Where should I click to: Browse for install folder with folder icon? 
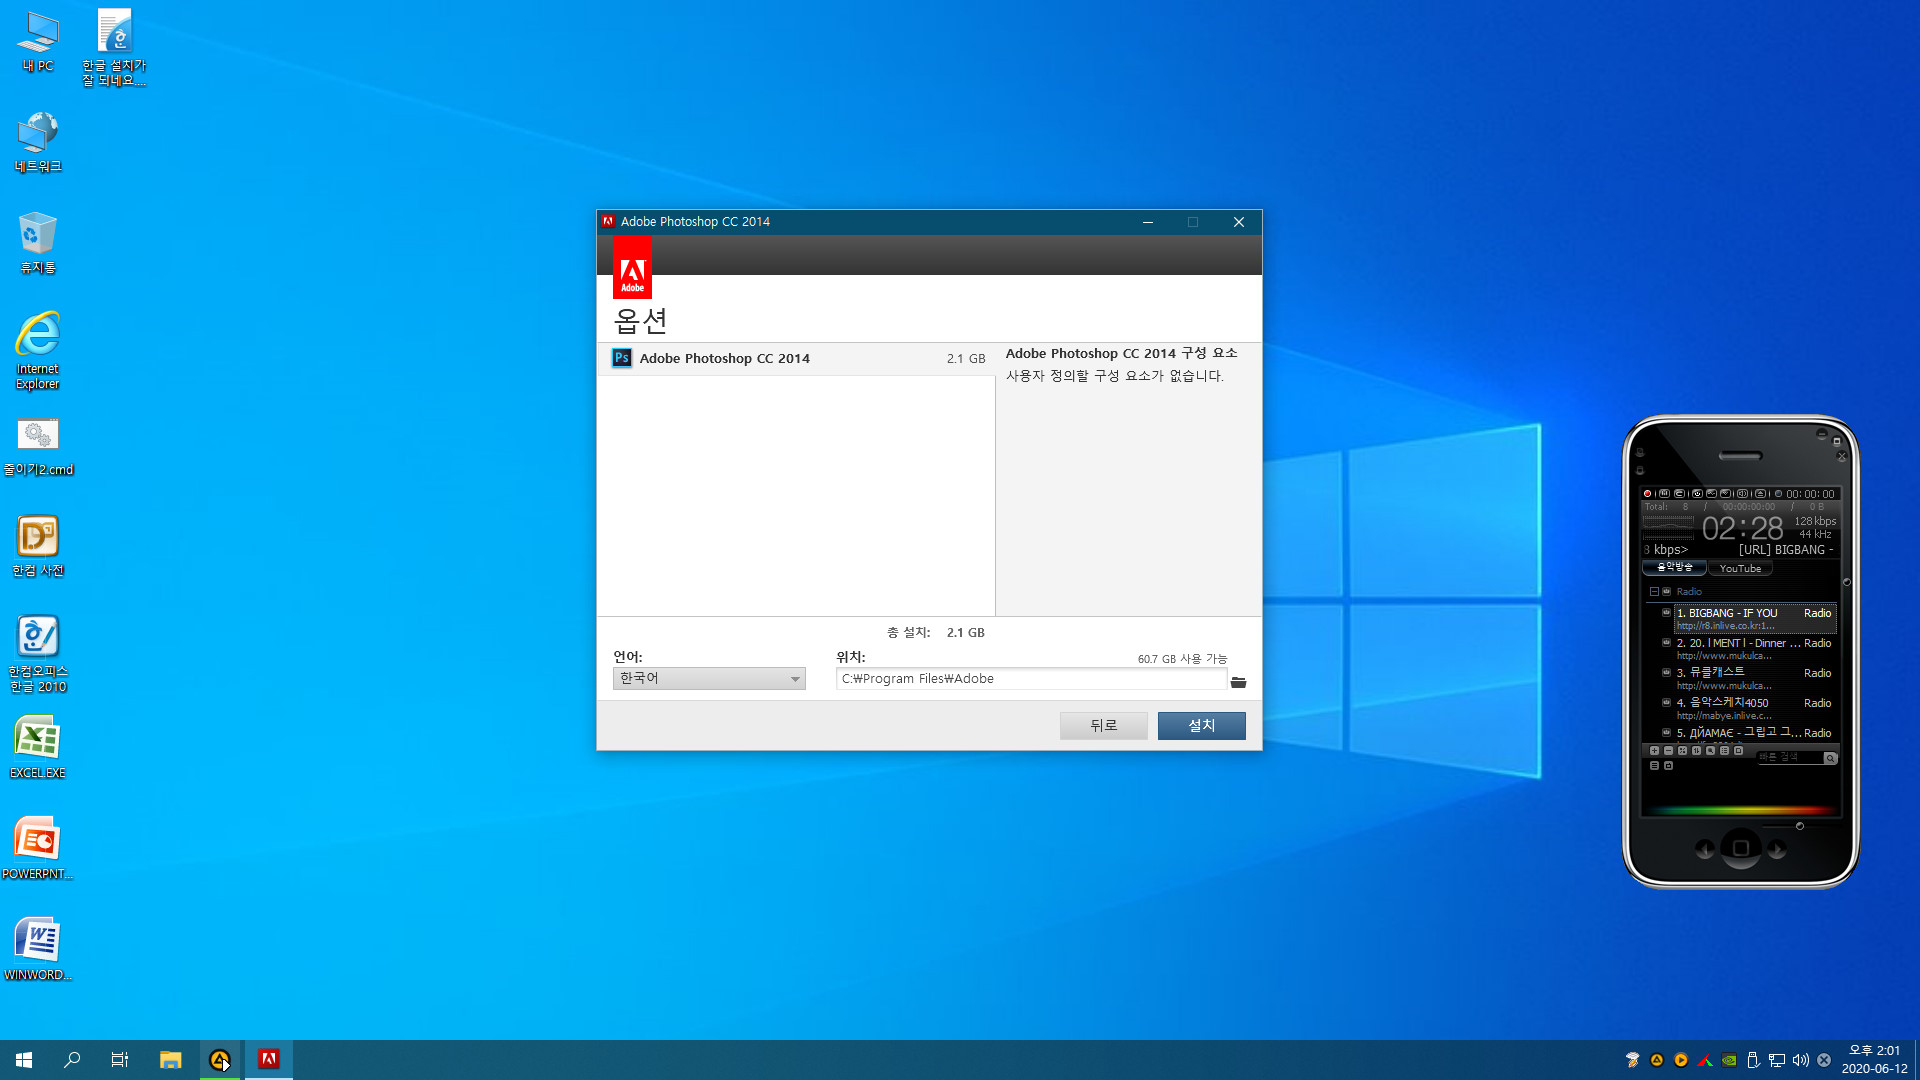click(x=1239, y=682)
